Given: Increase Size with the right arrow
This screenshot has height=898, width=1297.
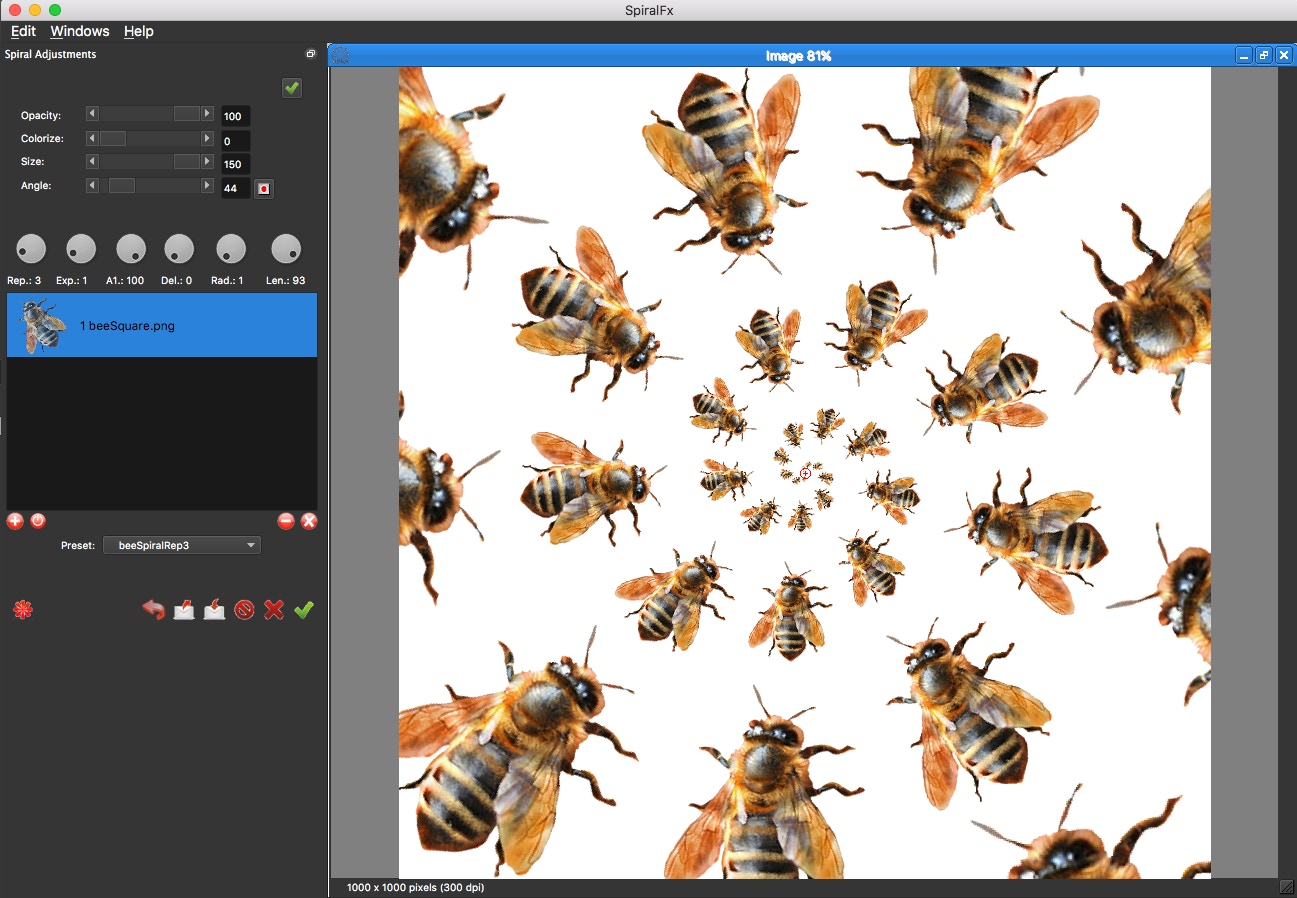Looking at the screenshot, I should tap(208, 161).
